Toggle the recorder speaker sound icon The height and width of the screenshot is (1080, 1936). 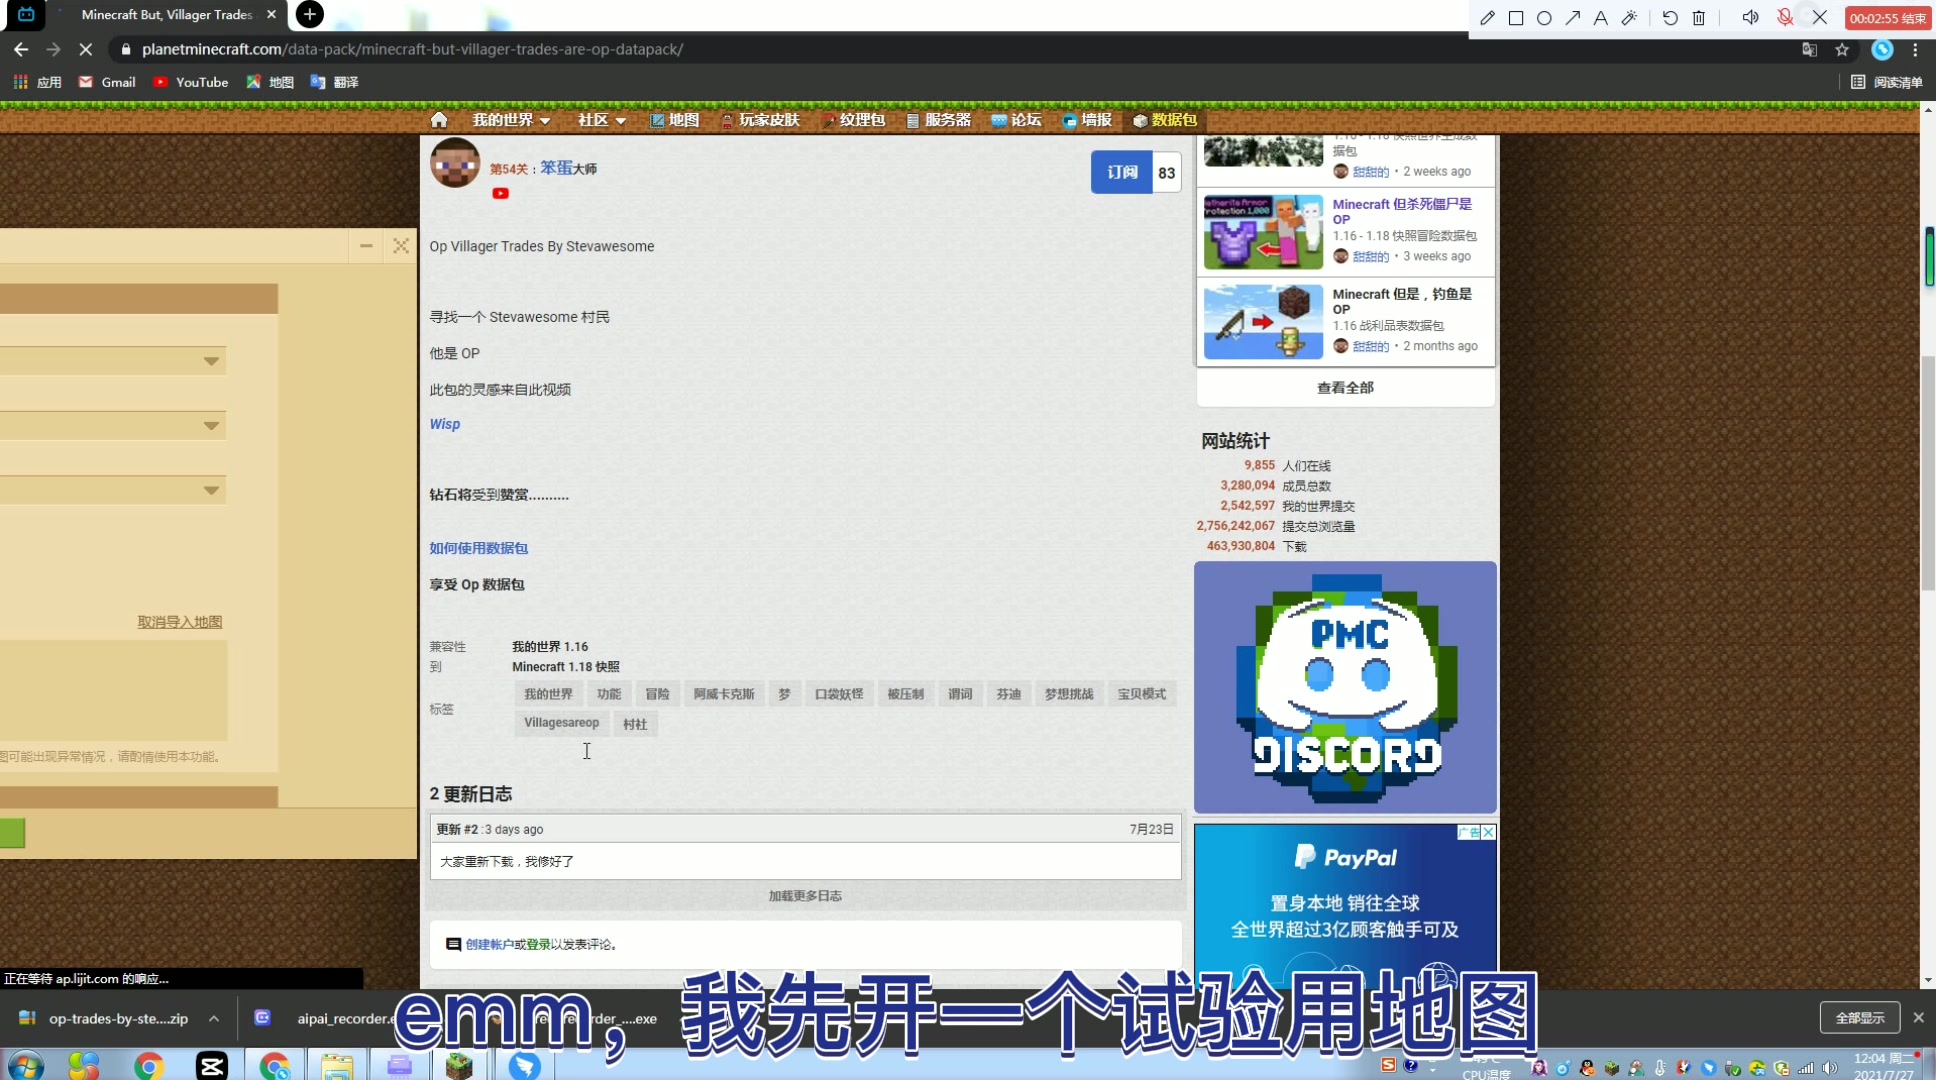[1750, 18]
